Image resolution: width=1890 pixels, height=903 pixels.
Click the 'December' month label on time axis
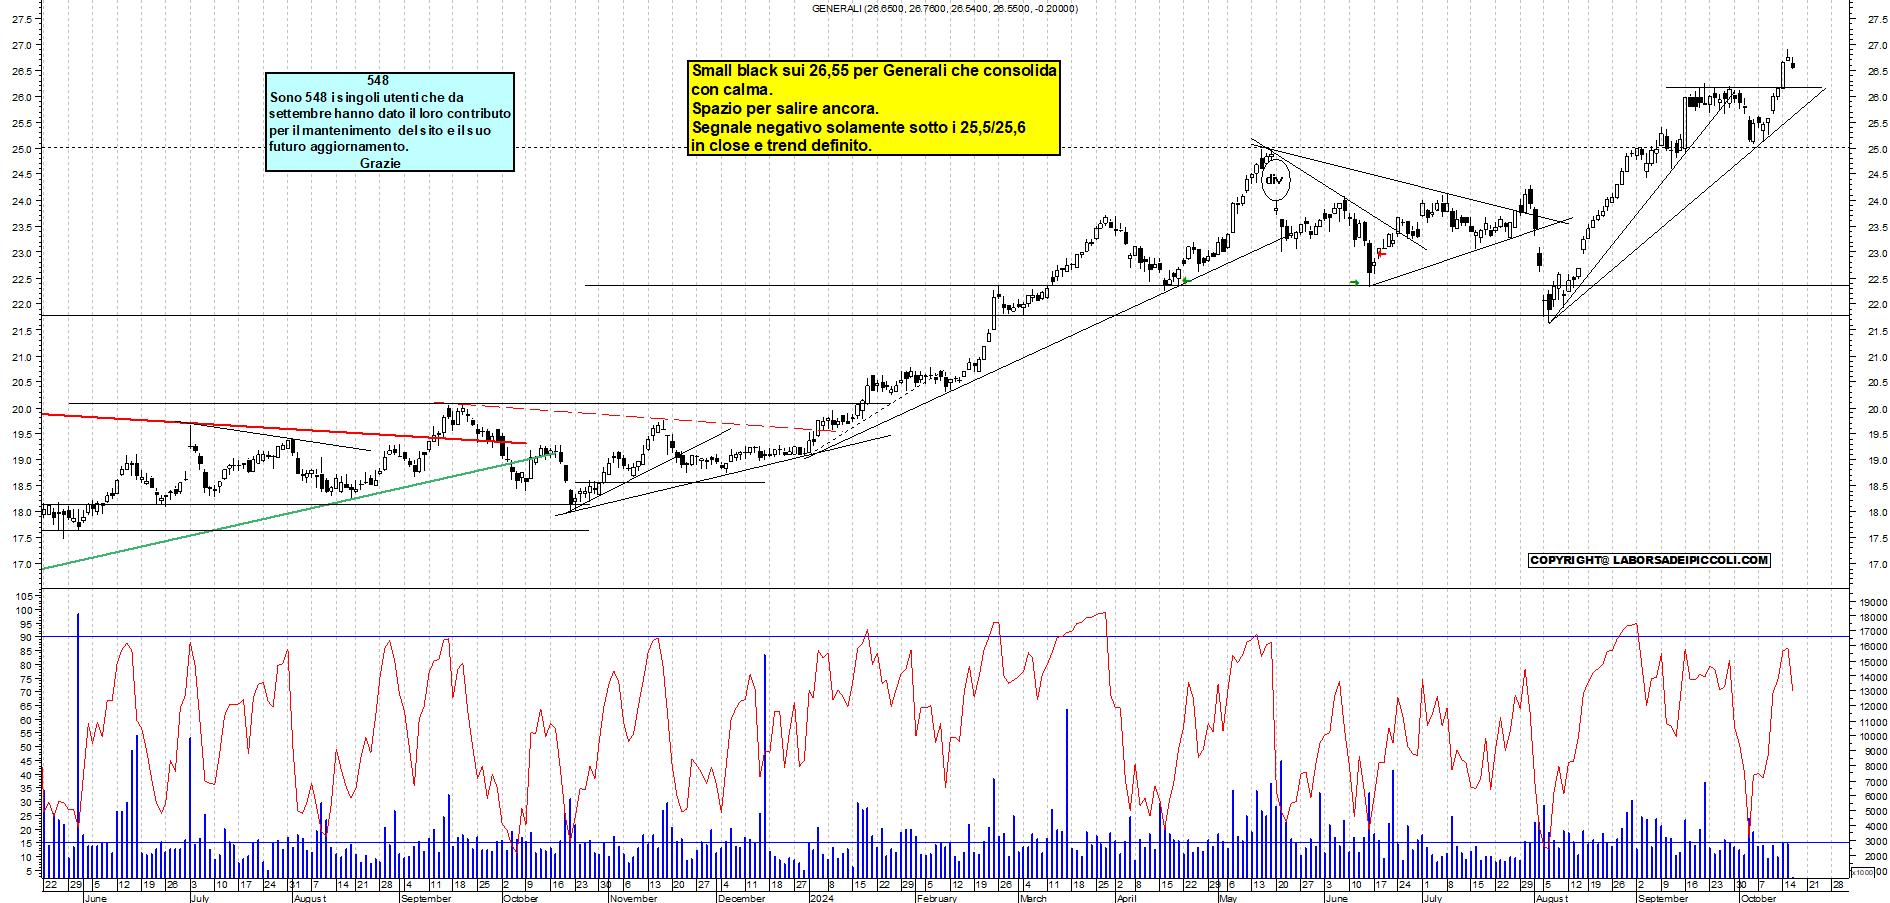coord(741,898)
